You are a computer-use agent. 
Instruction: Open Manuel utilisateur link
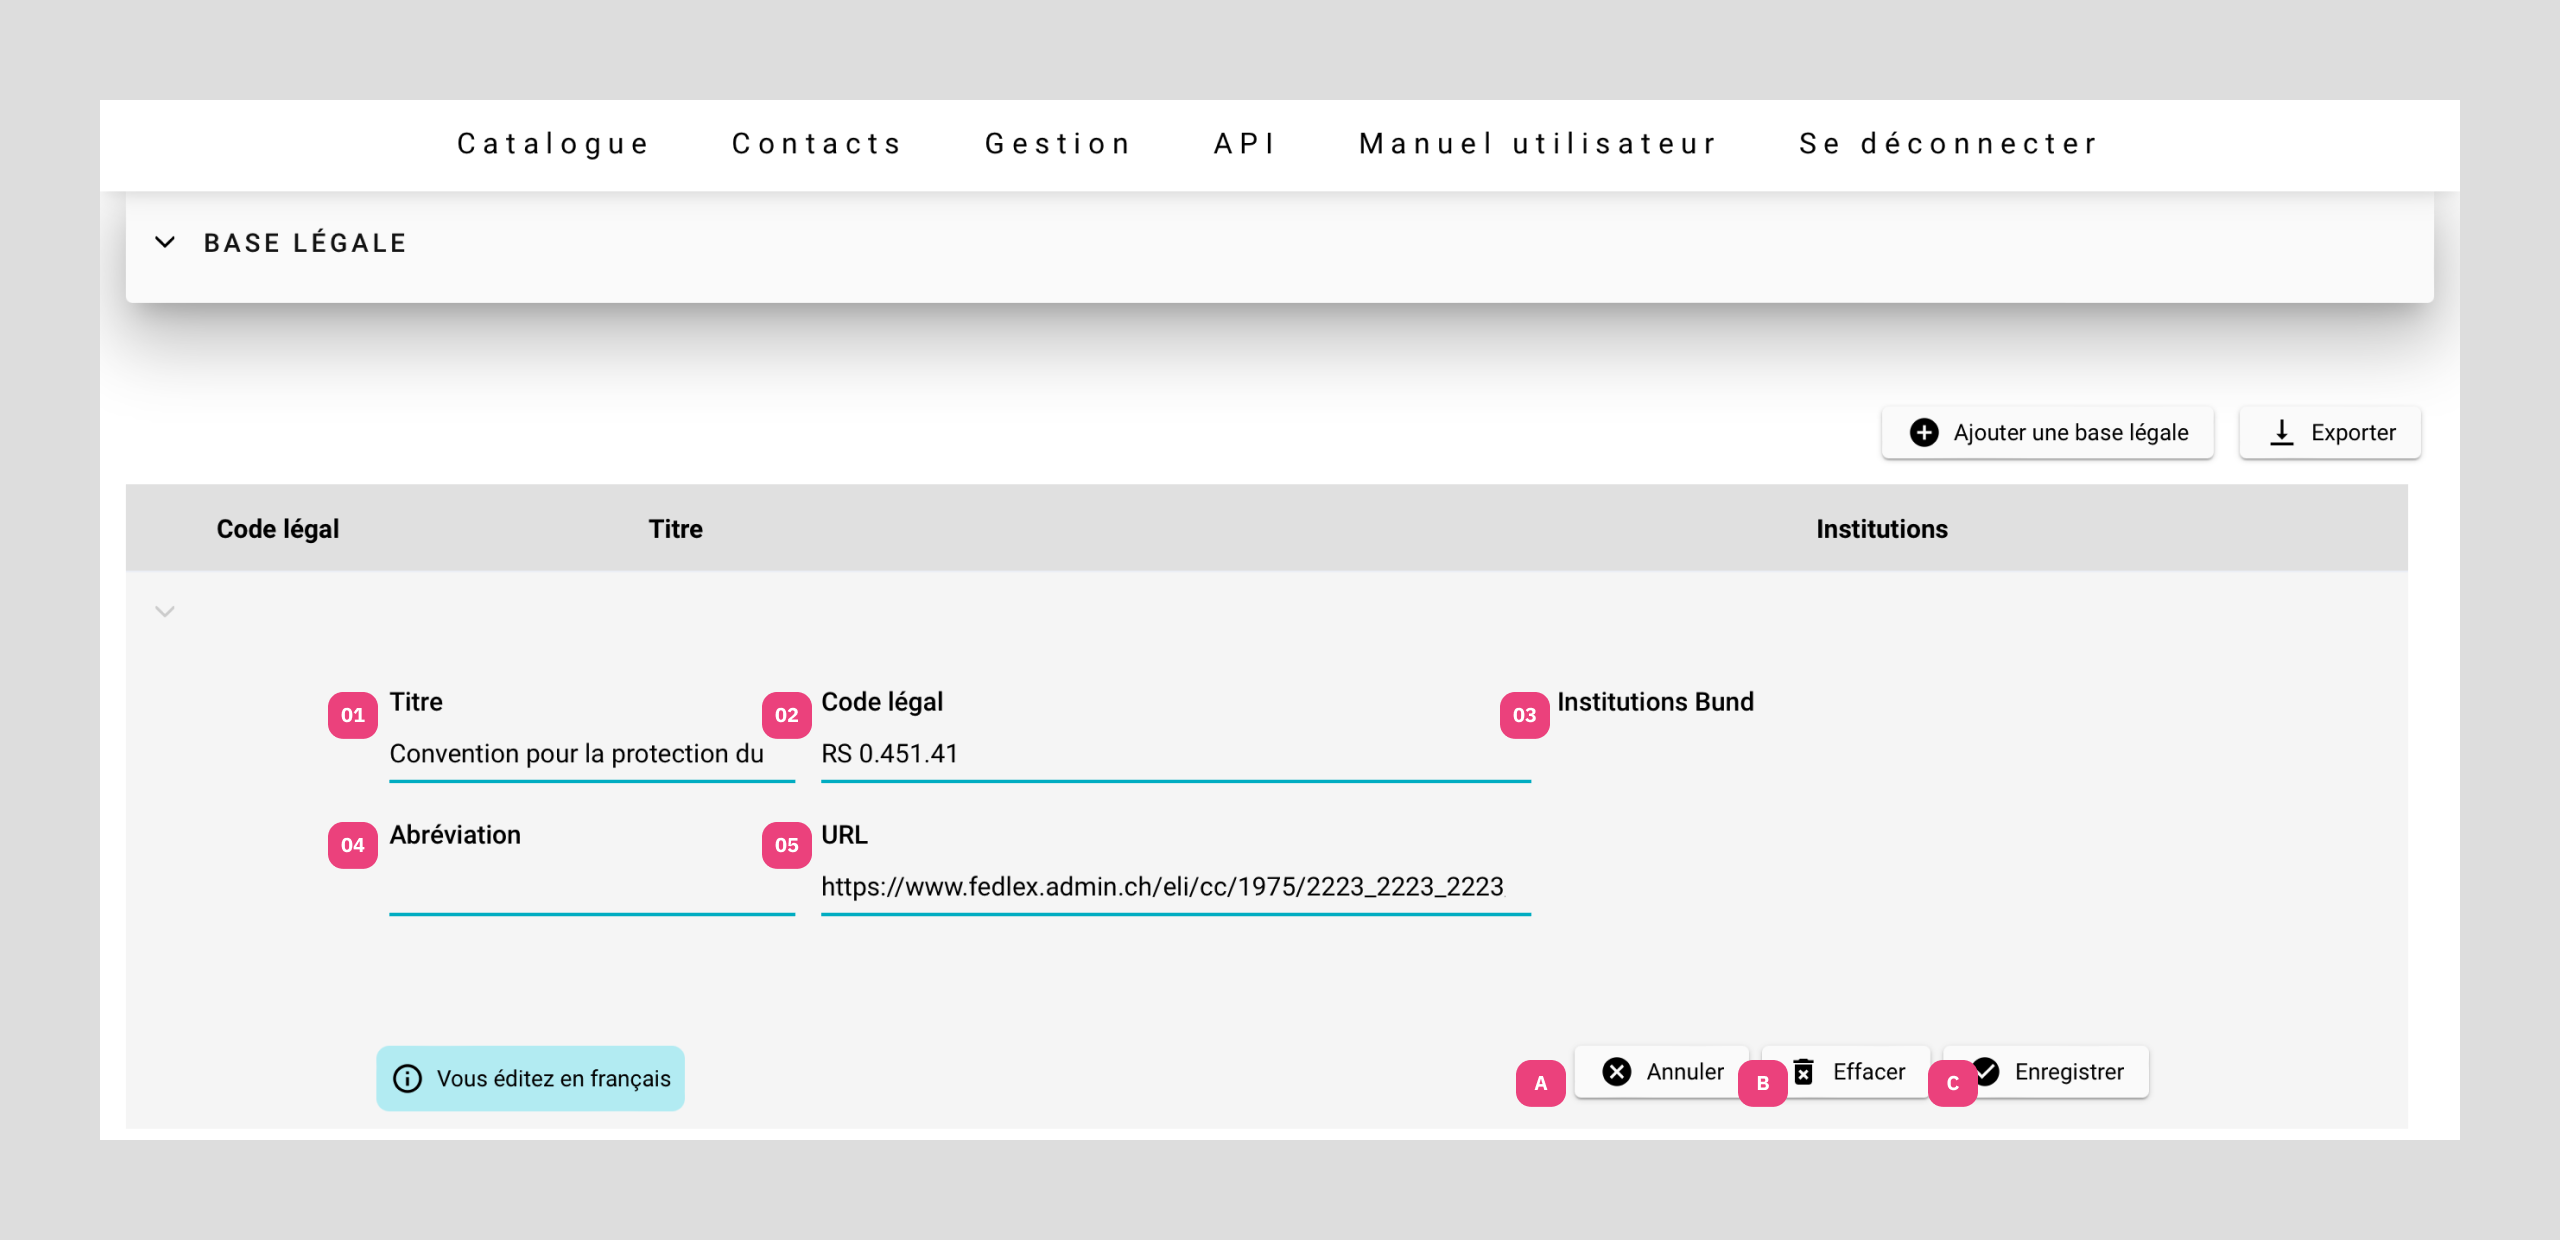pyautogui.click(x=1538, y=144)
